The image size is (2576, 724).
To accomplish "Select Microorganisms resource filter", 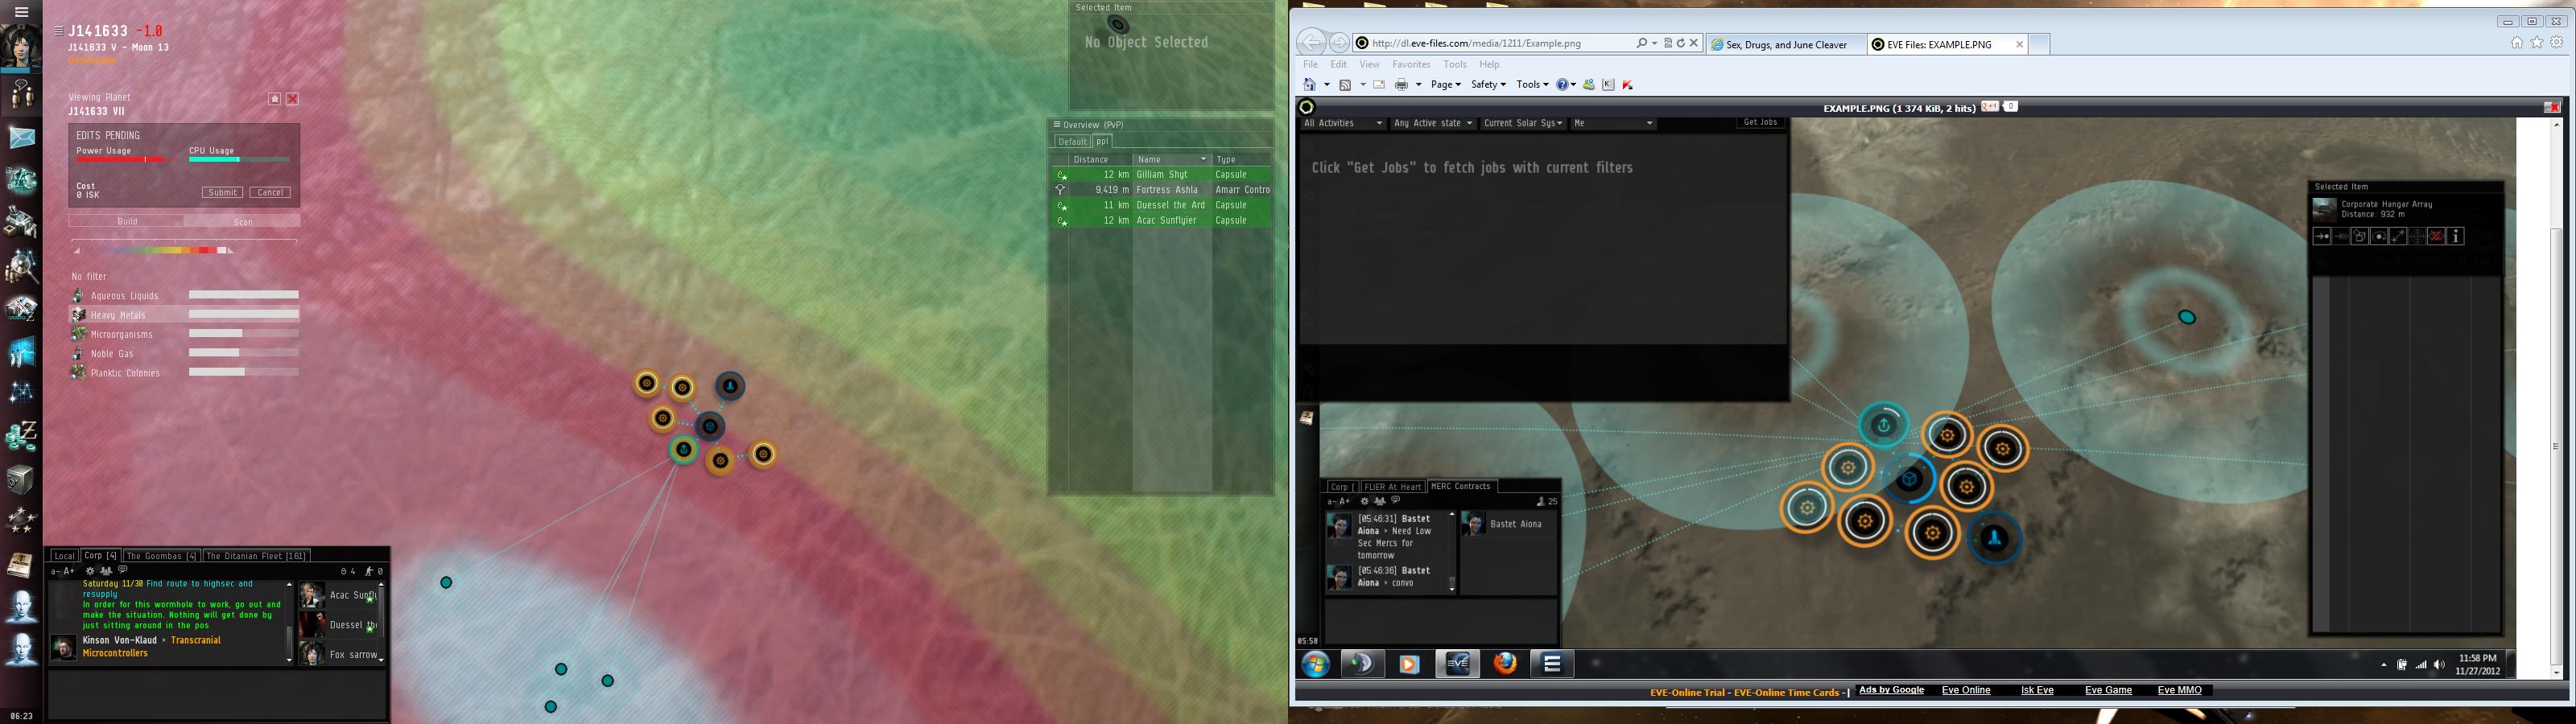I will pyautogui.click(x=184, y=334).
